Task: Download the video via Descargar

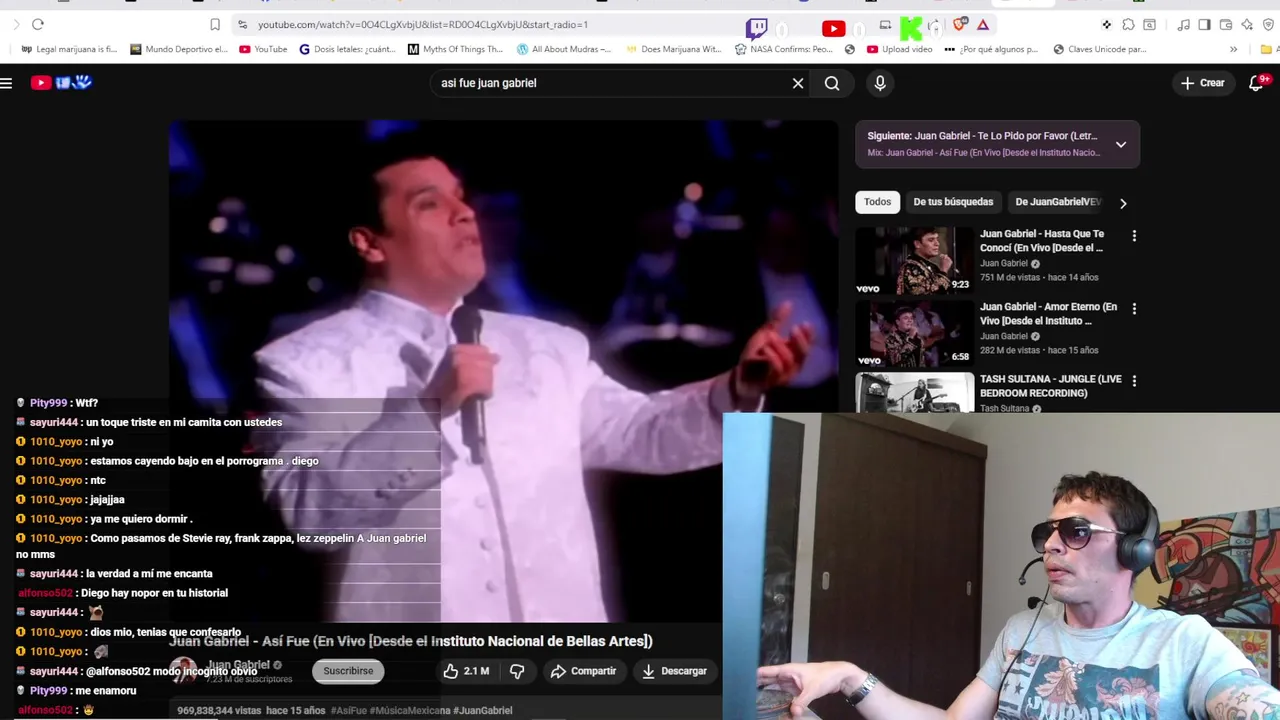Action: pos(674,671)
